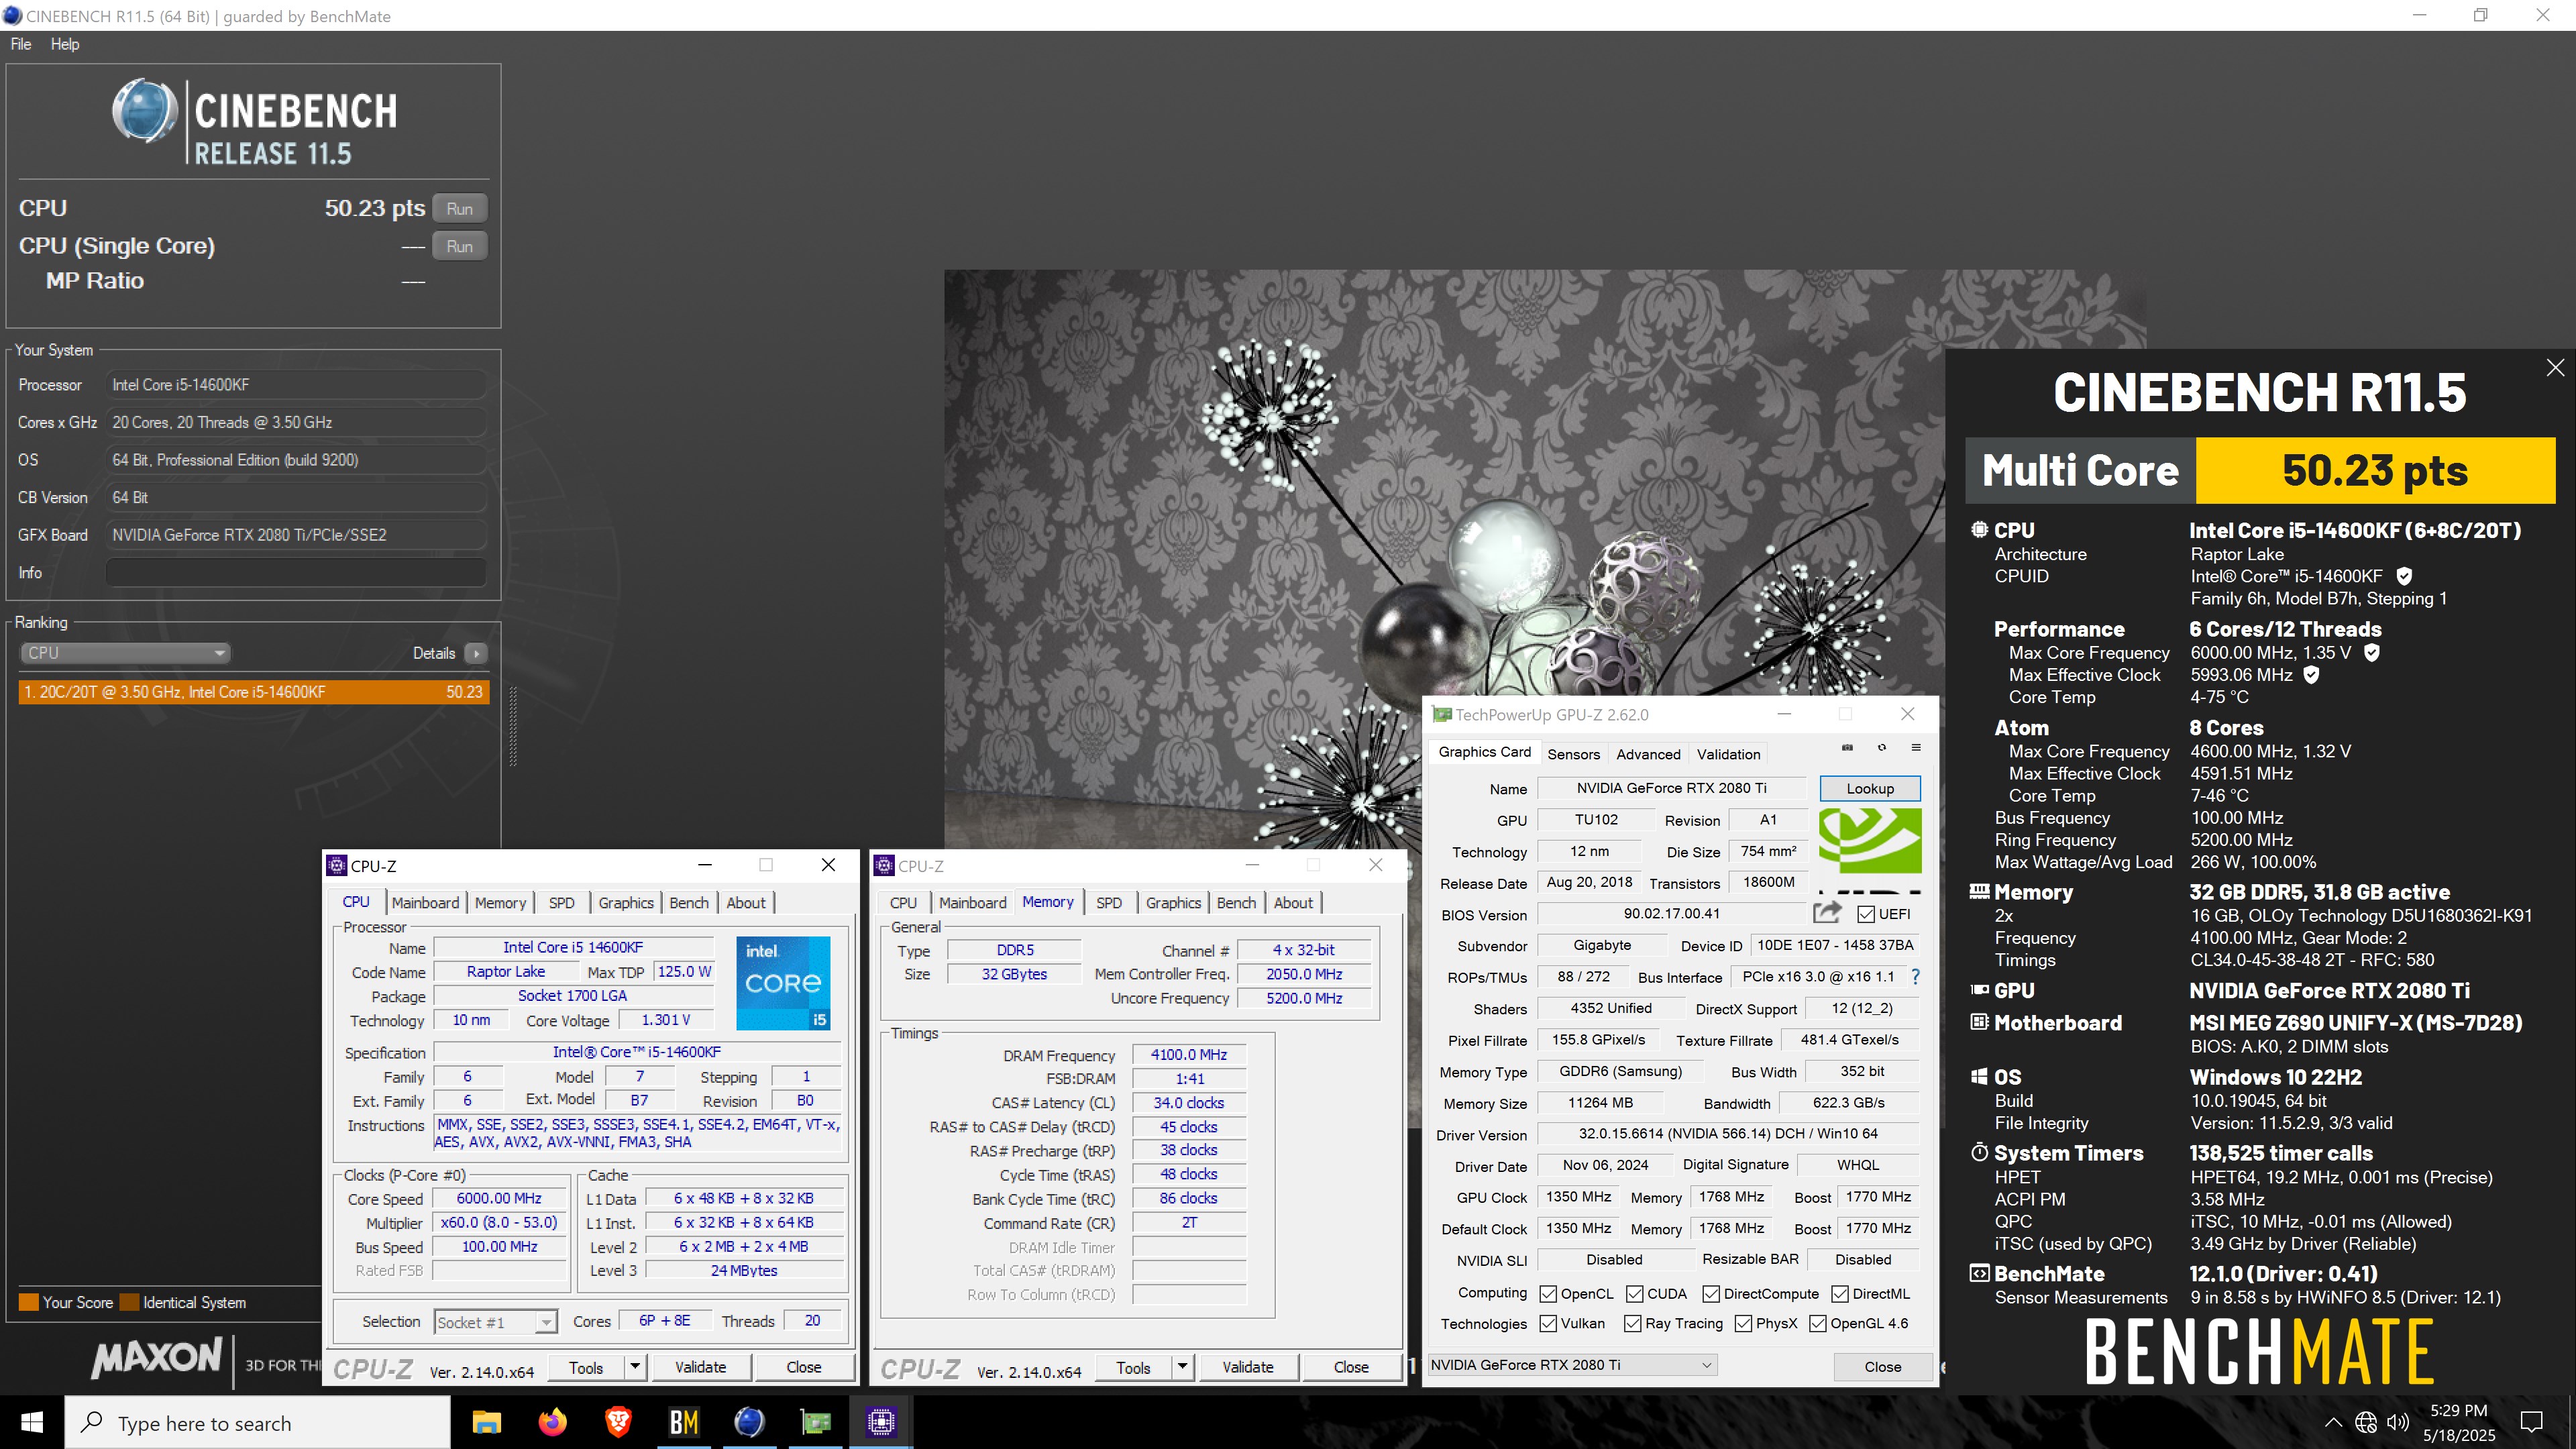Open the Windows Start menu
2576x1449 pixels.
coord(32,1422)
